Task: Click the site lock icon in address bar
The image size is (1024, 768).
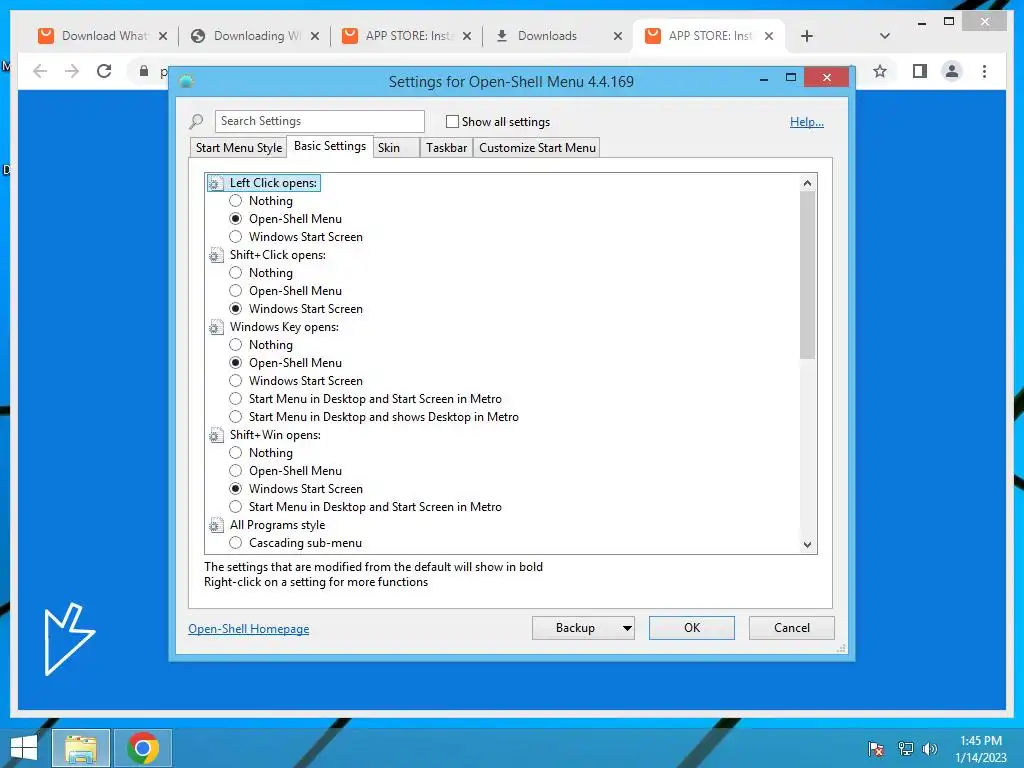Action: (x=144, y=71)
